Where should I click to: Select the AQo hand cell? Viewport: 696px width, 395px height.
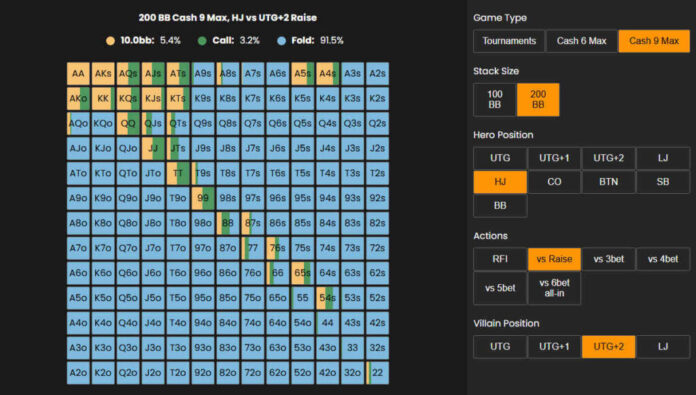tap(78, 123)
